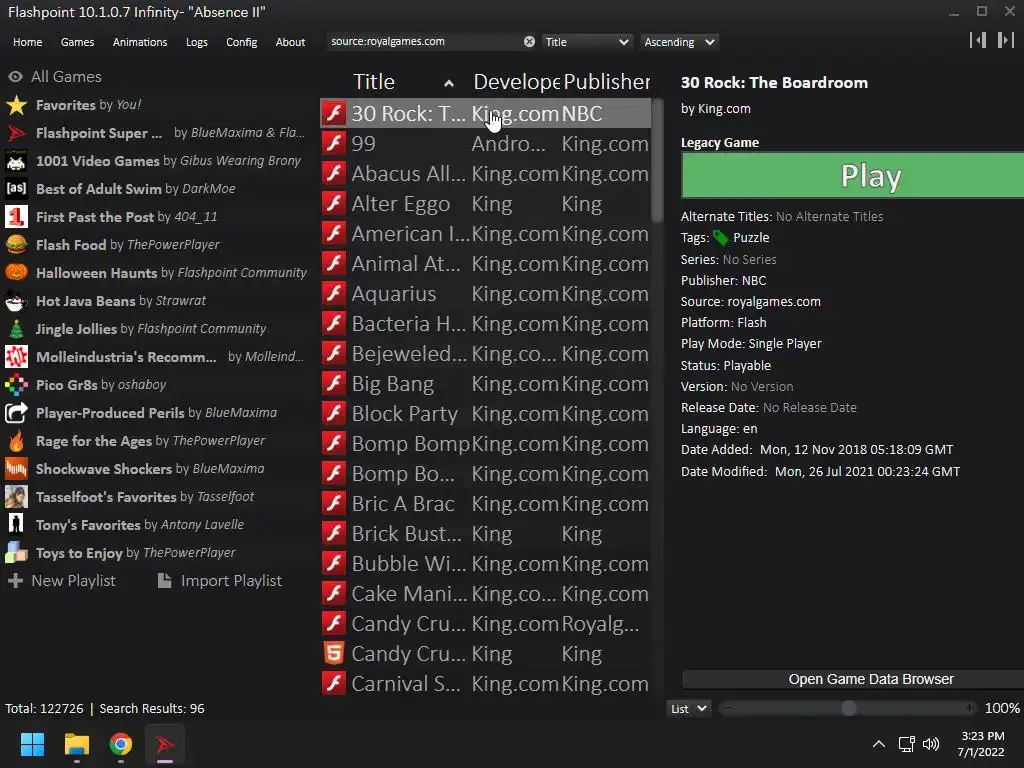Screen dimensions: 1024x768
Task: Click the HTML5 icon beside Candy Crush King
Action: [334, 654]
